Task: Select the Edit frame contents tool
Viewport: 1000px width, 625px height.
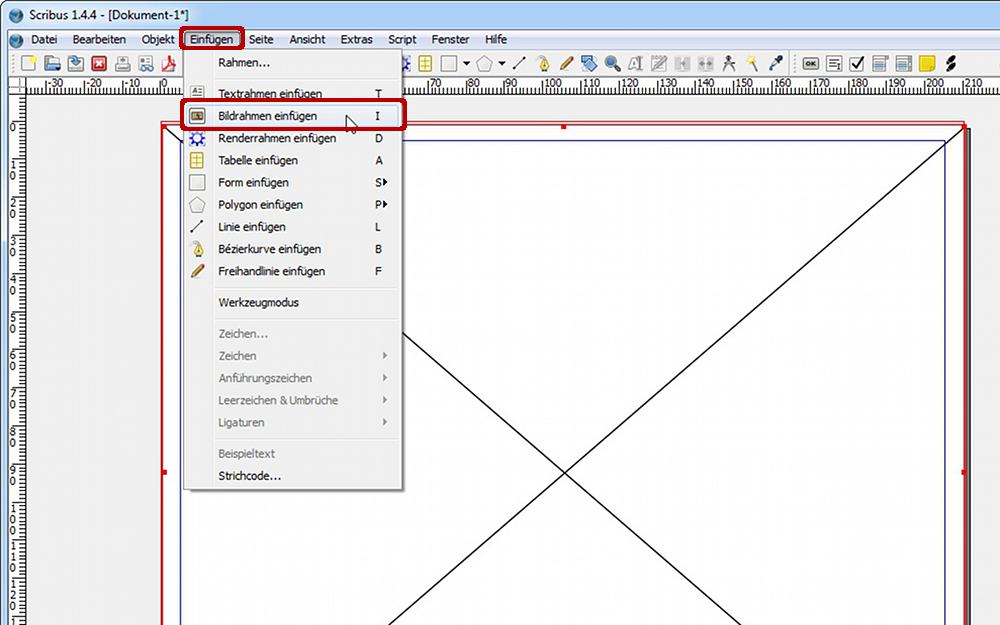Action: (x=635, y=63)
